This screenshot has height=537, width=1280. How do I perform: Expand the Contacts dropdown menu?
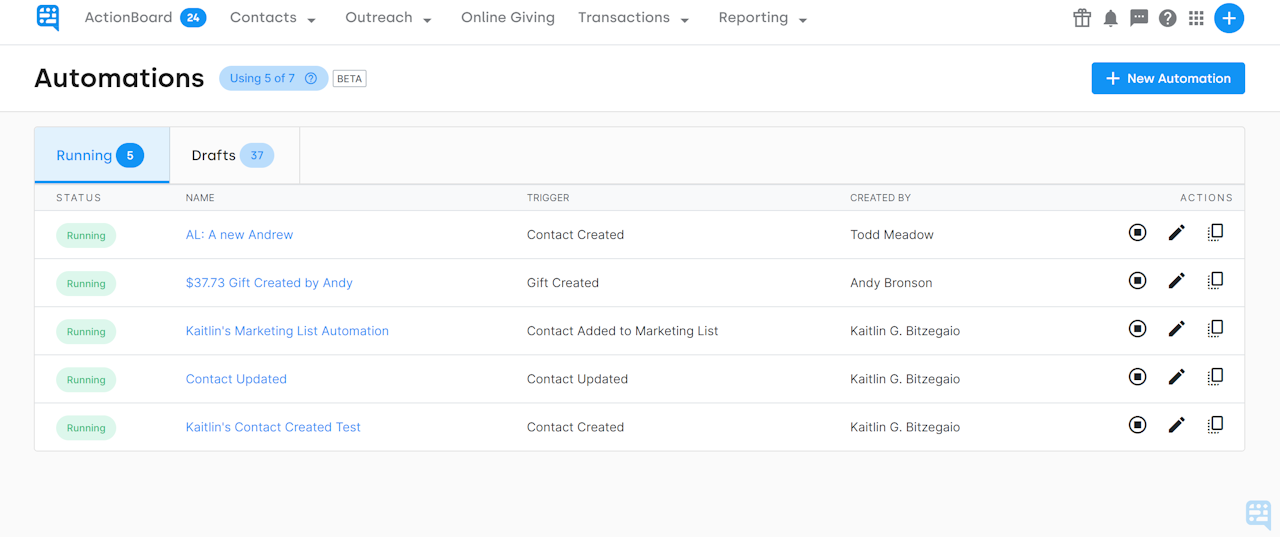[x=273, y=18]
